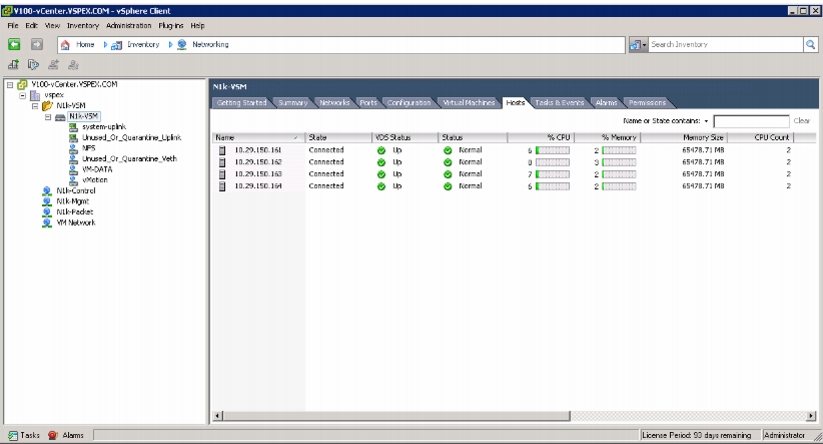
Task: Click the host icon for 10.29.150.161
Action: 222,150
